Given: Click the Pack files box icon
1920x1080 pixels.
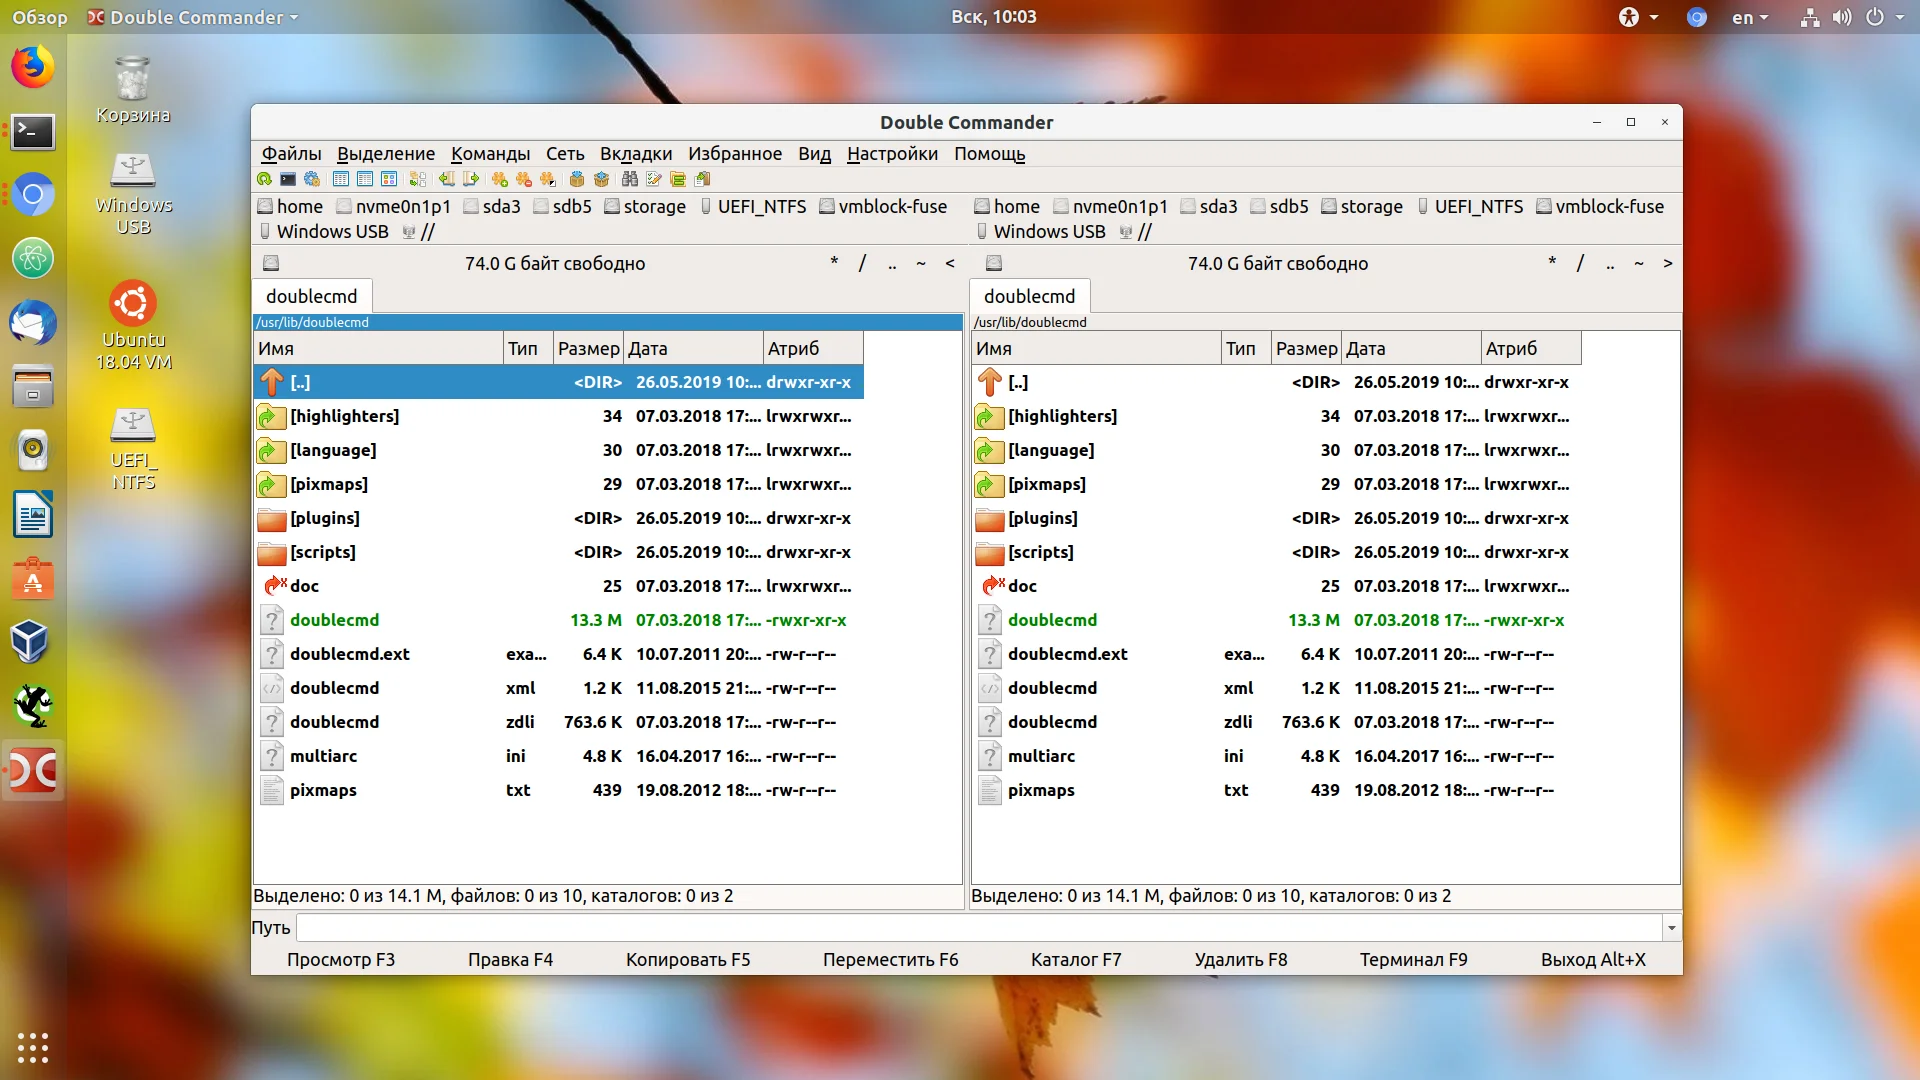Looking at the screenshot, I should coord(577,179).
